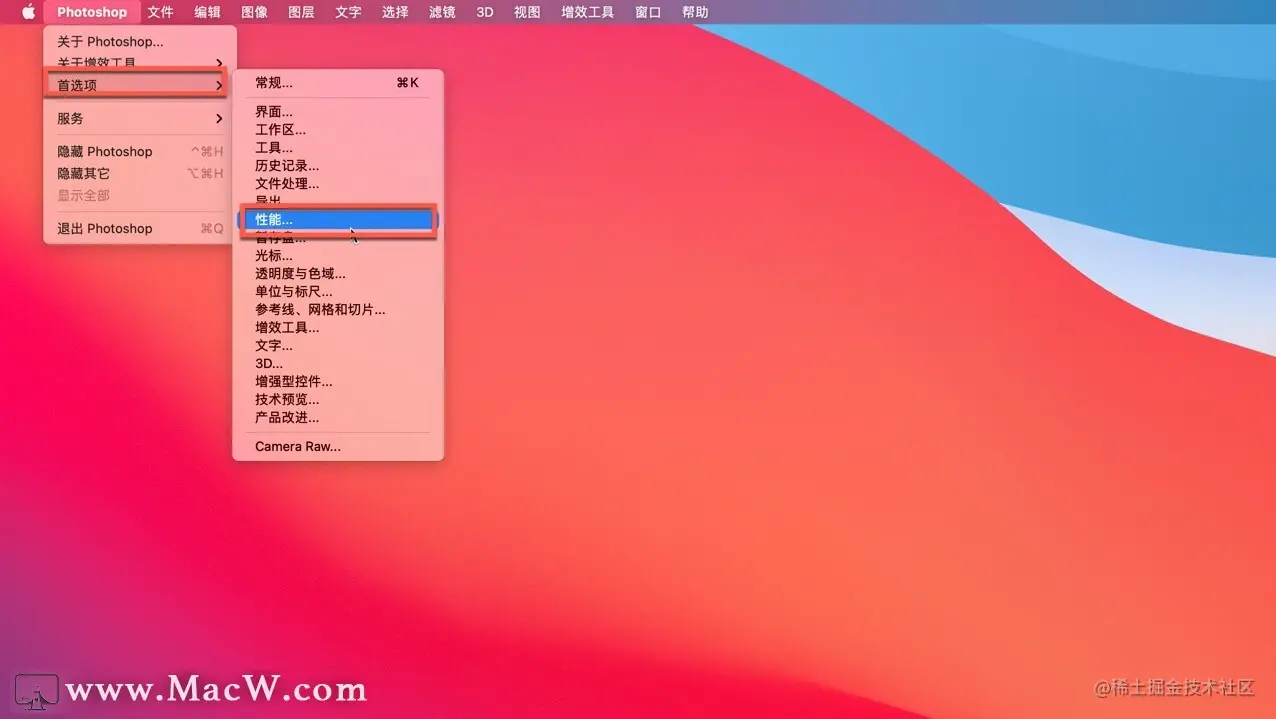This screenshot has width=1276, height=719.
Task: Open 增效工具... in preferences submenu
Action: [x=338, y=327]
